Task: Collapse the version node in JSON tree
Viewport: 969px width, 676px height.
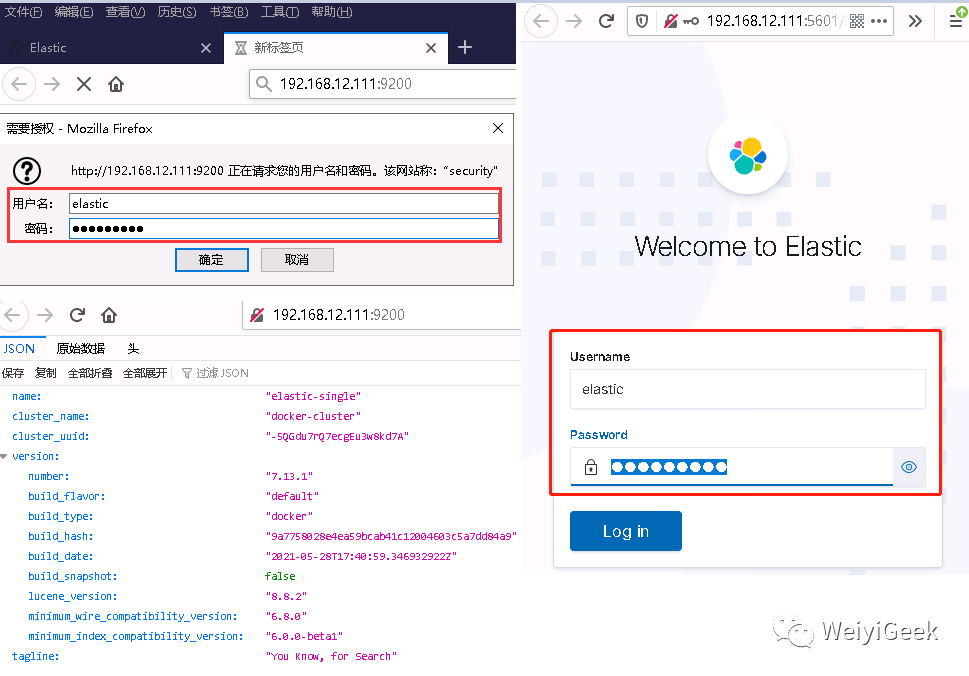Action: click(4, 457)
